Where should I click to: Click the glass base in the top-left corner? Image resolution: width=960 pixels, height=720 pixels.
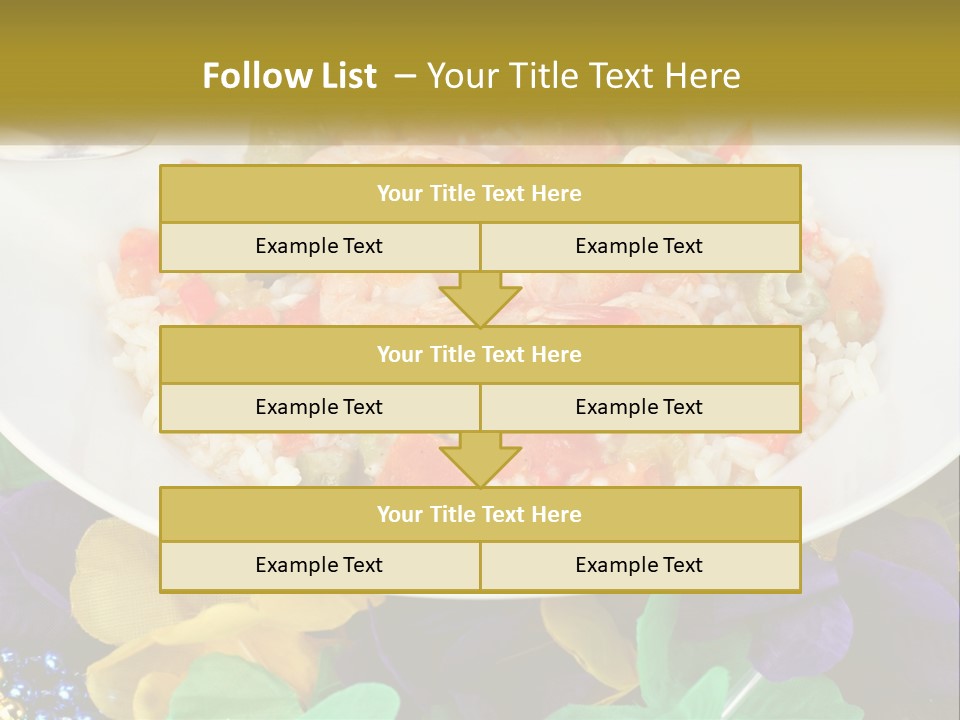(x=90, y=152)
